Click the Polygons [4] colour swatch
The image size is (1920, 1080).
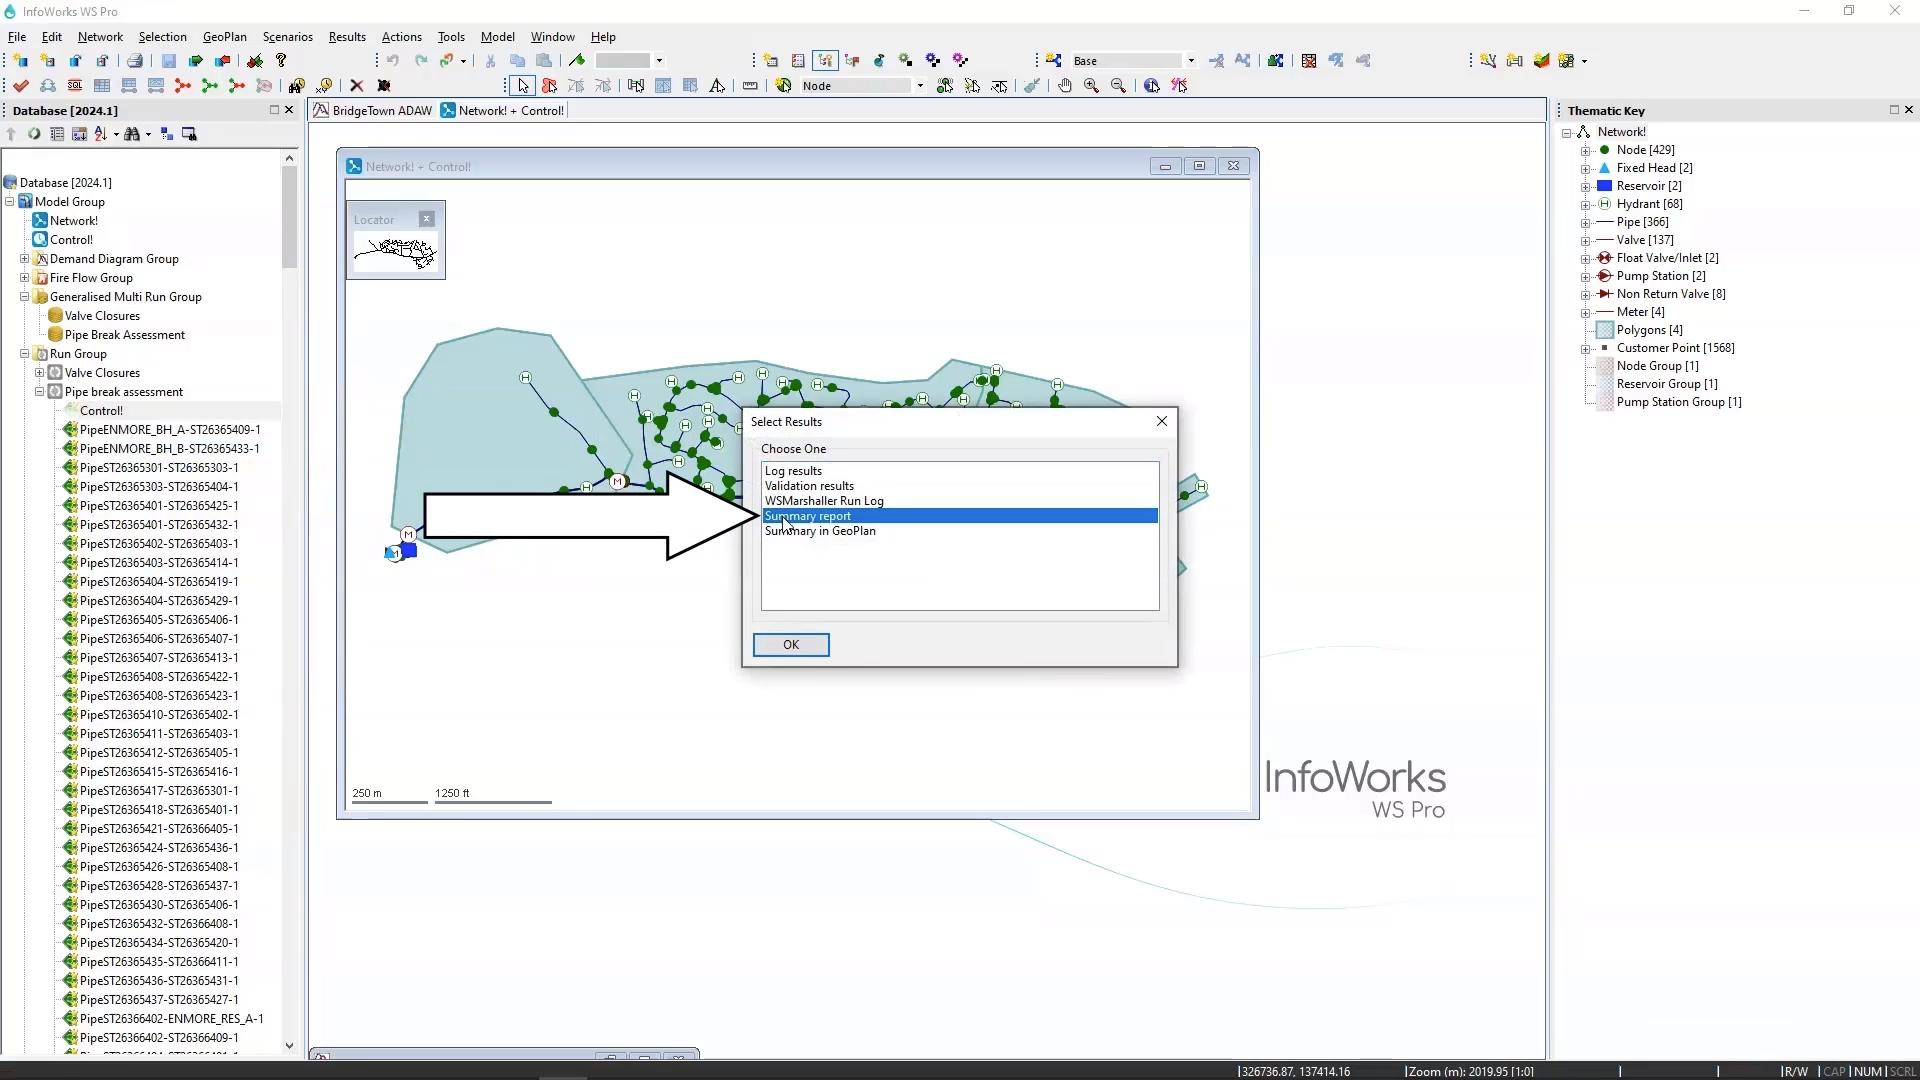pyautogui.click(x=1605, y=330)
